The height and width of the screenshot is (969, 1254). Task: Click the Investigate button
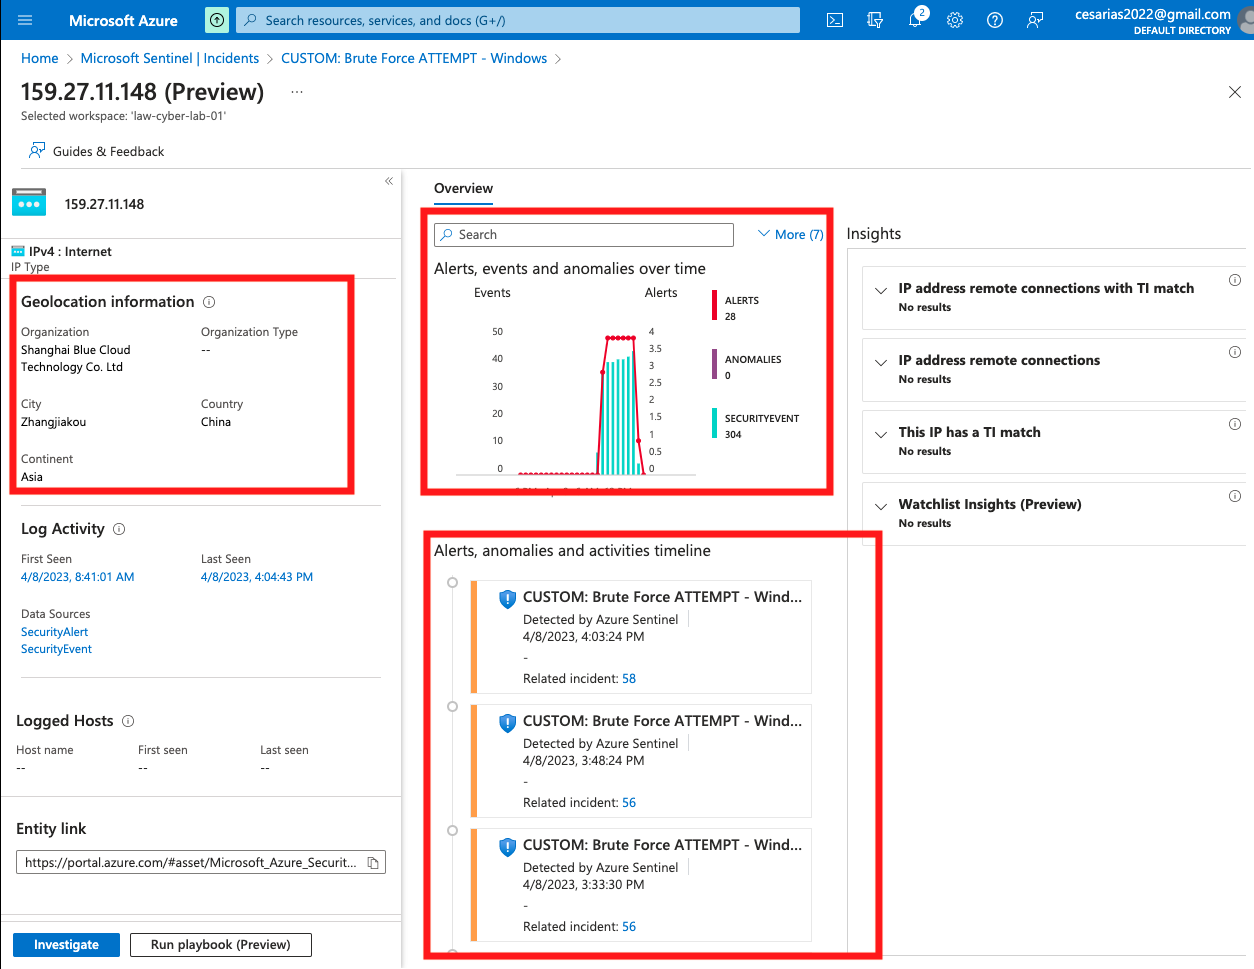tap(66, 945)
